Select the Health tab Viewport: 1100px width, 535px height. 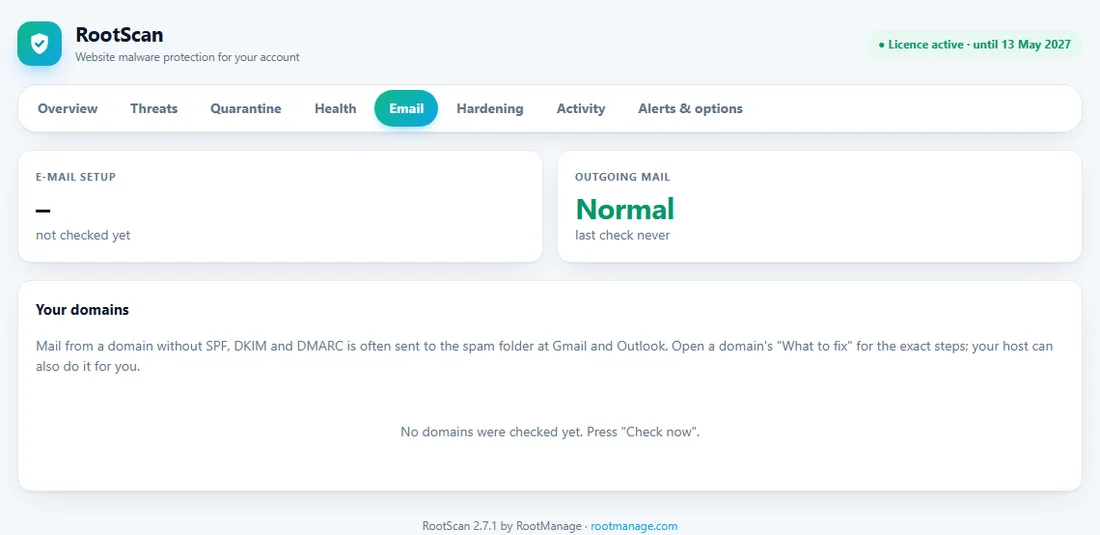tap(335, 109)
